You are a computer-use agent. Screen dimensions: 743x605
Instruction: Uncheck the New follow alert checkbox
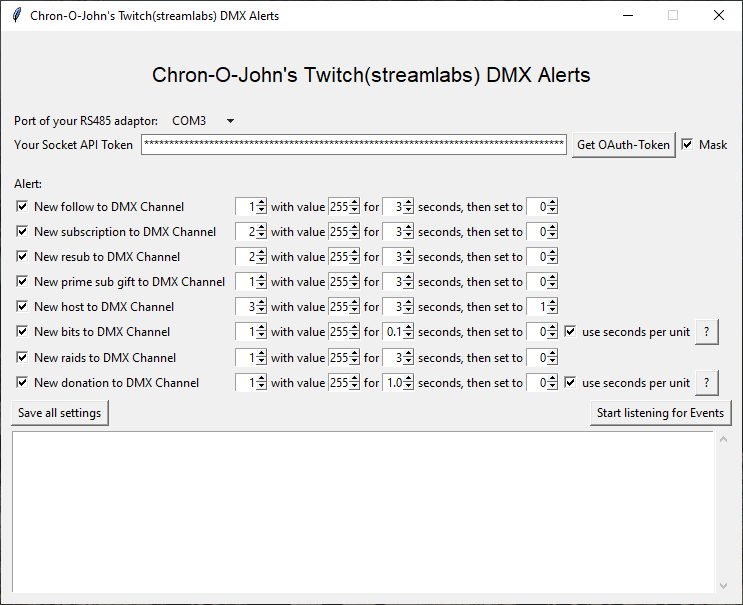coord(22,207)
